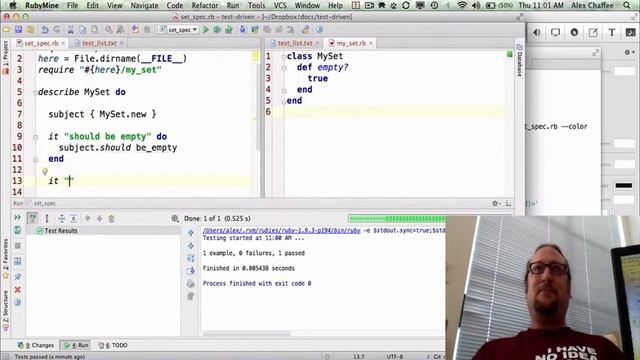Click the Stop square button in Run panel

[18, 246]
